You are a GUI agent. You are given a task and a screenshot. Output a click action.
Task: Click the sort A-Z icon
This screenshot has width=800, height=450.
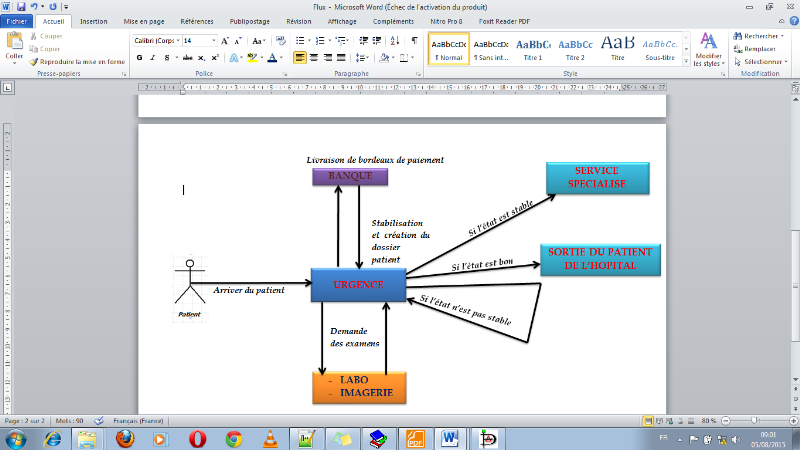396,40
